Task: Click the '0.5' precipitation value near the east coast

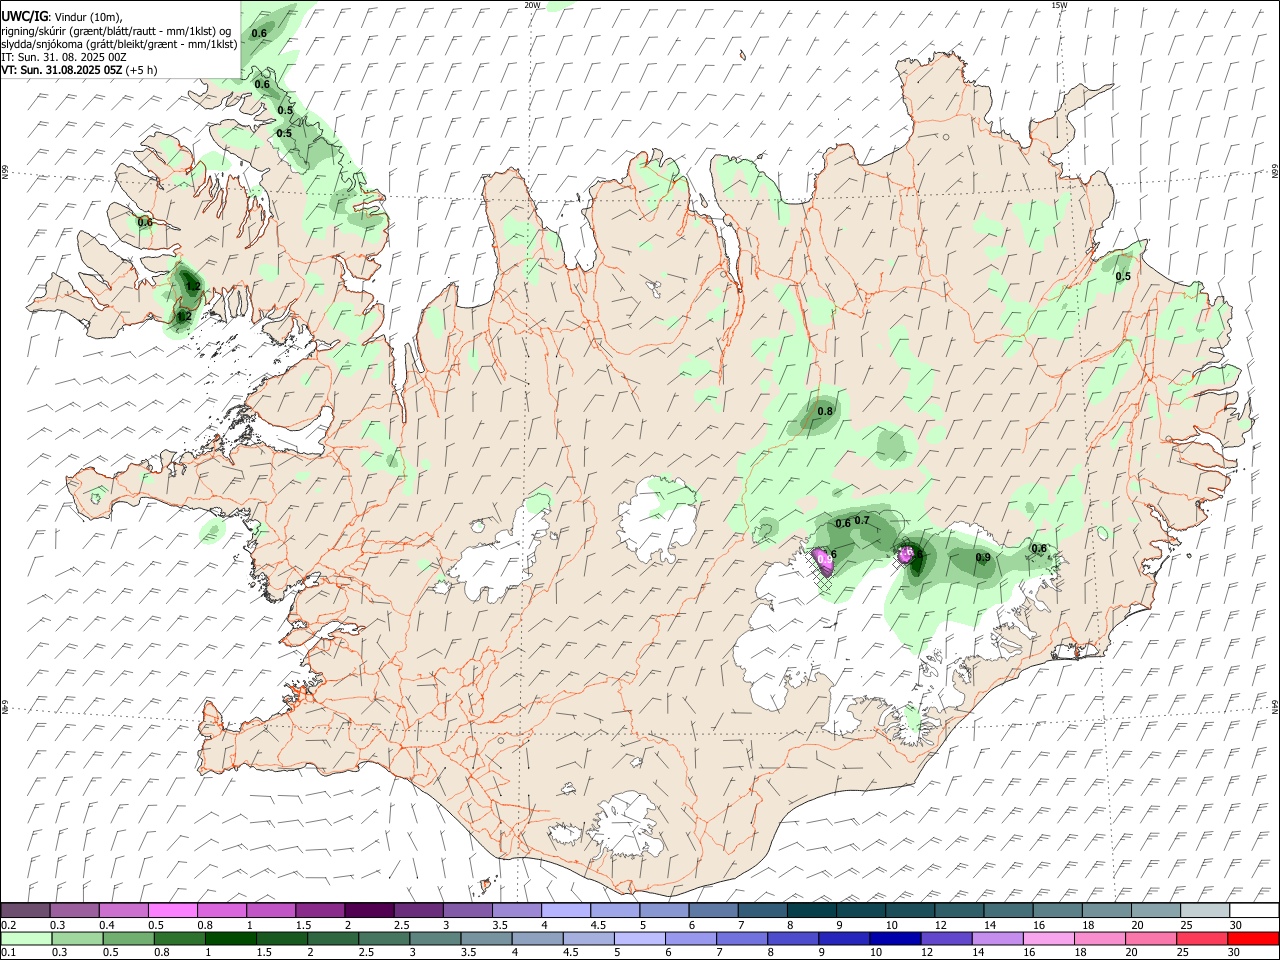Action: click(x=1123, y=277)
